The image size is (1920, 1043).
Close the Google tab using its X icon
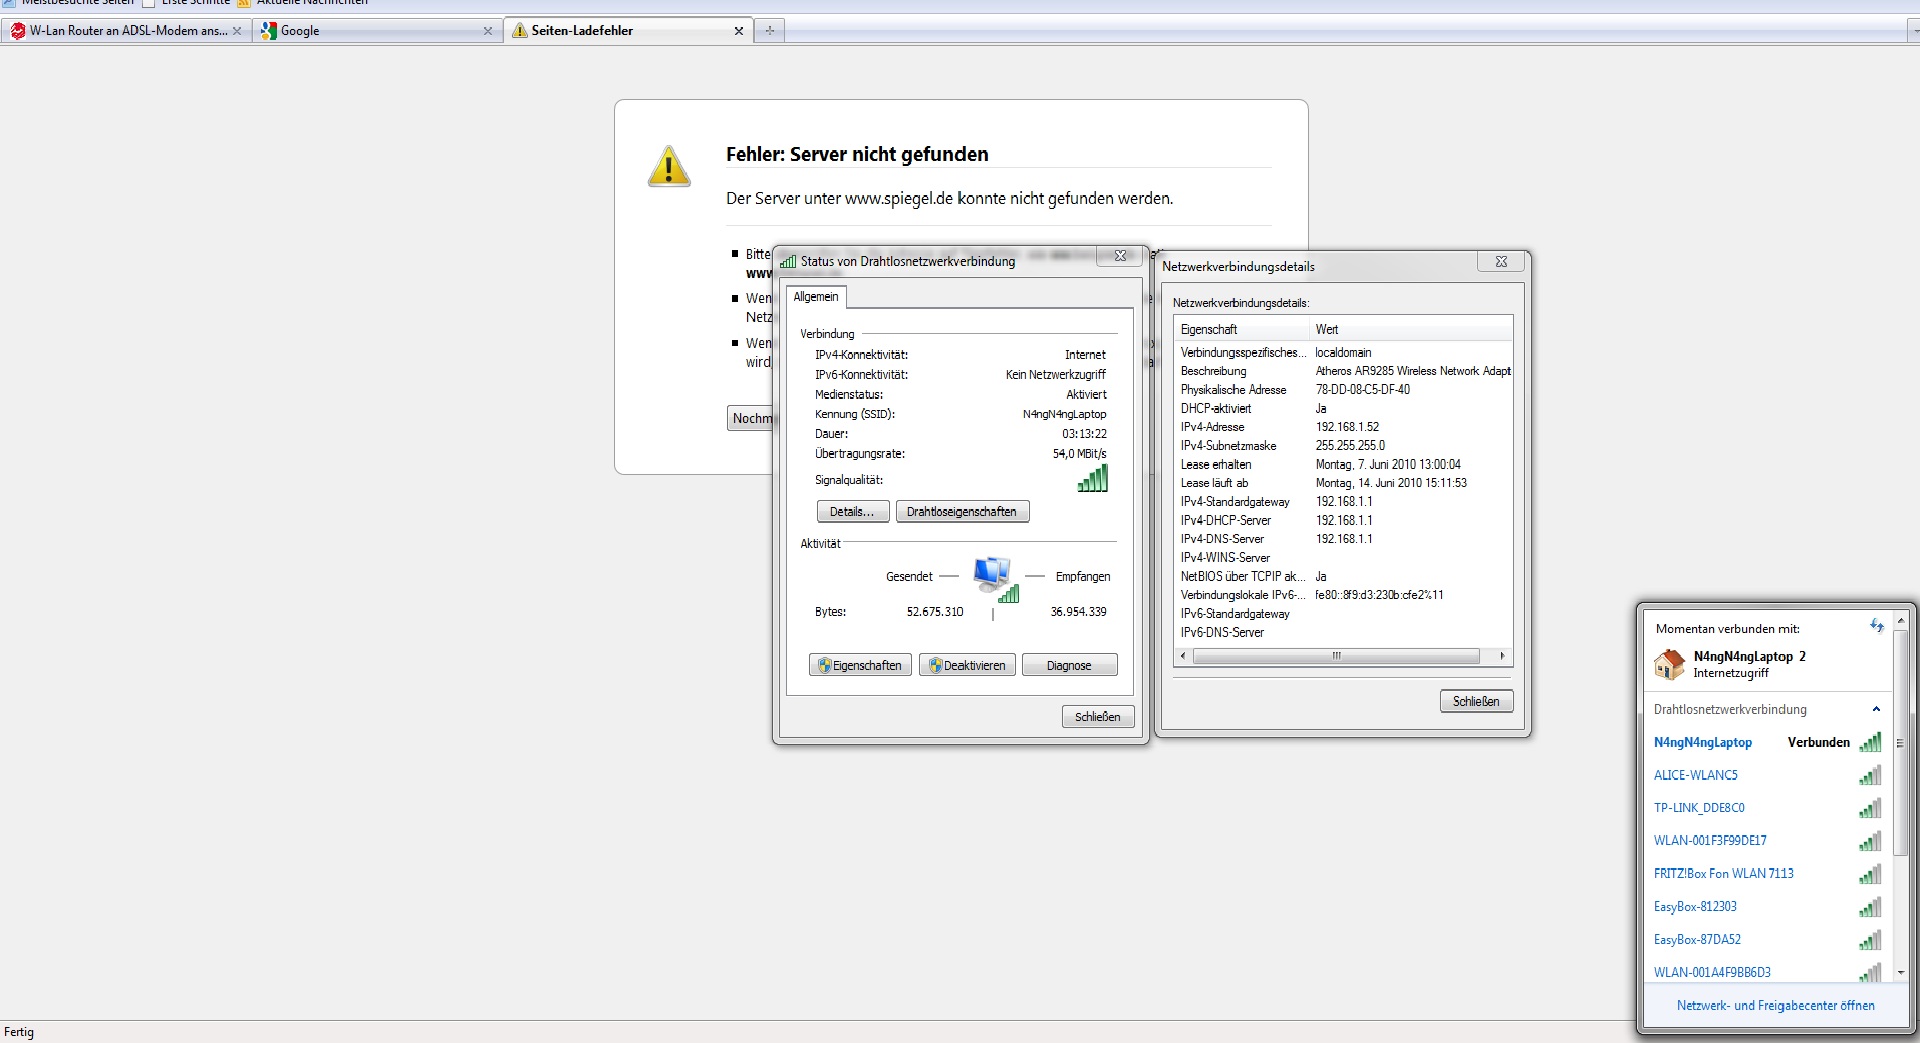[x=488, y=31]
